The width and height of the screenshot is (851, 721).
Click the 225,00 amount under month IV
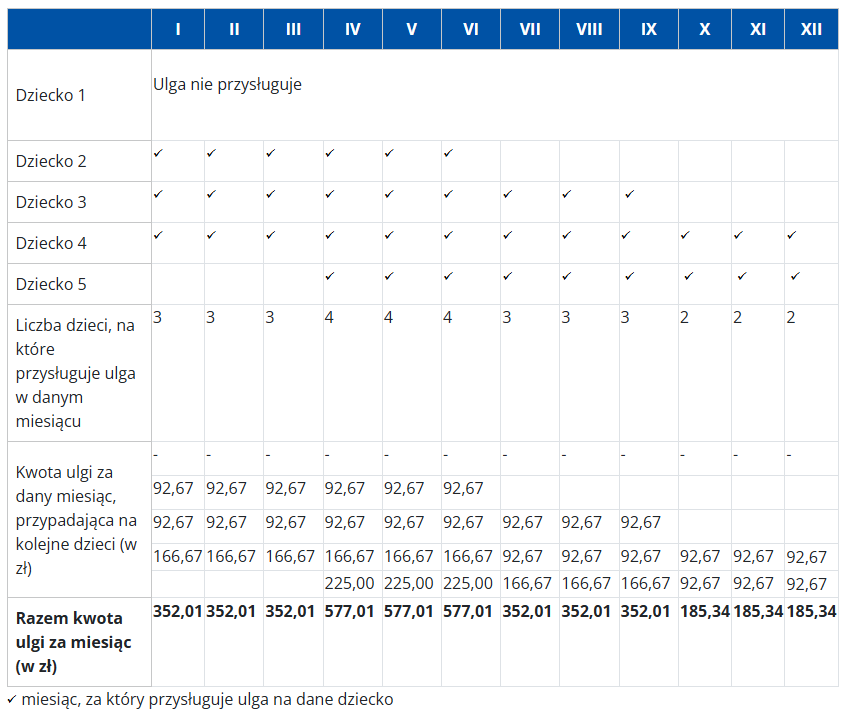pos(349,583)
